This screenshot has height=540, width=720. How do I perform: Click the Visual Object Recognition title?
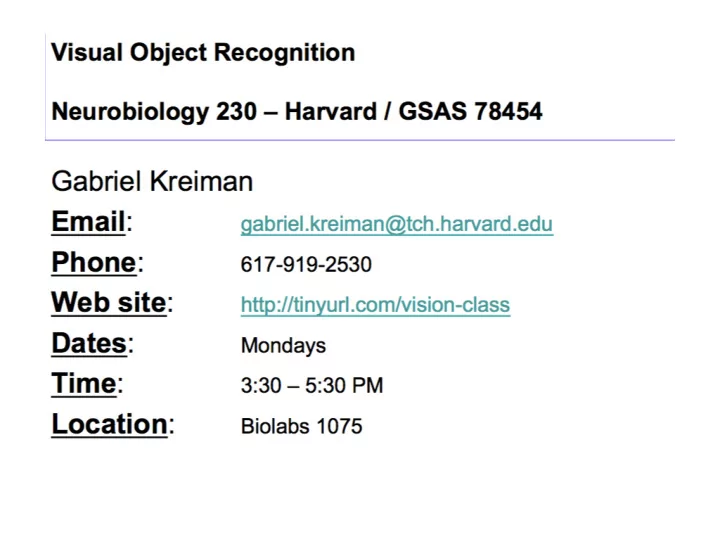[203, 53]
